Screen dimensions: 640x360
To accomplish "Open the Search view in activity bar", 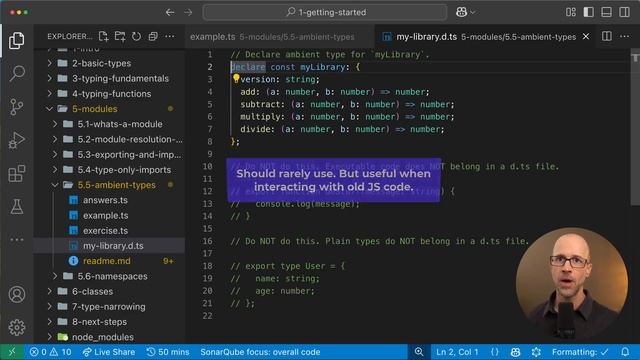I will coord(17,73).
